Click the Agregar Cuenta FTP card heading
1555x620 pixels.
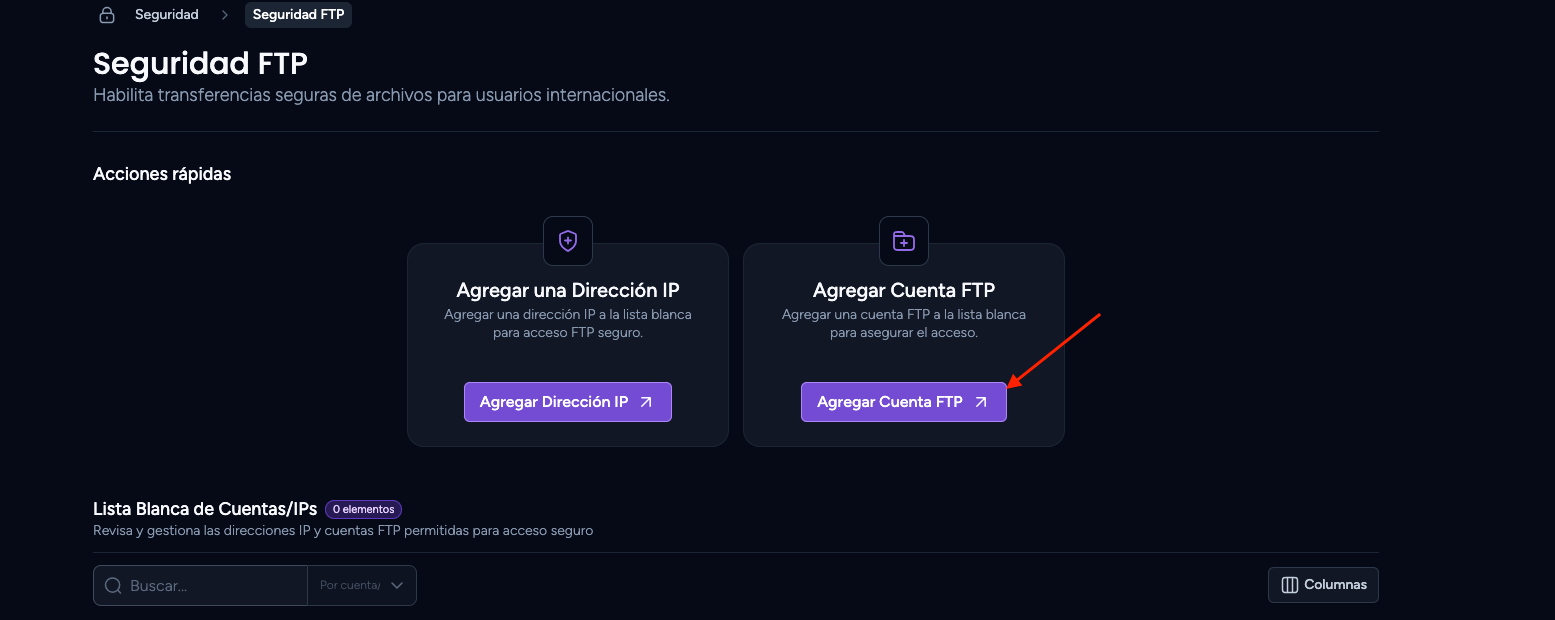(904, 291)
